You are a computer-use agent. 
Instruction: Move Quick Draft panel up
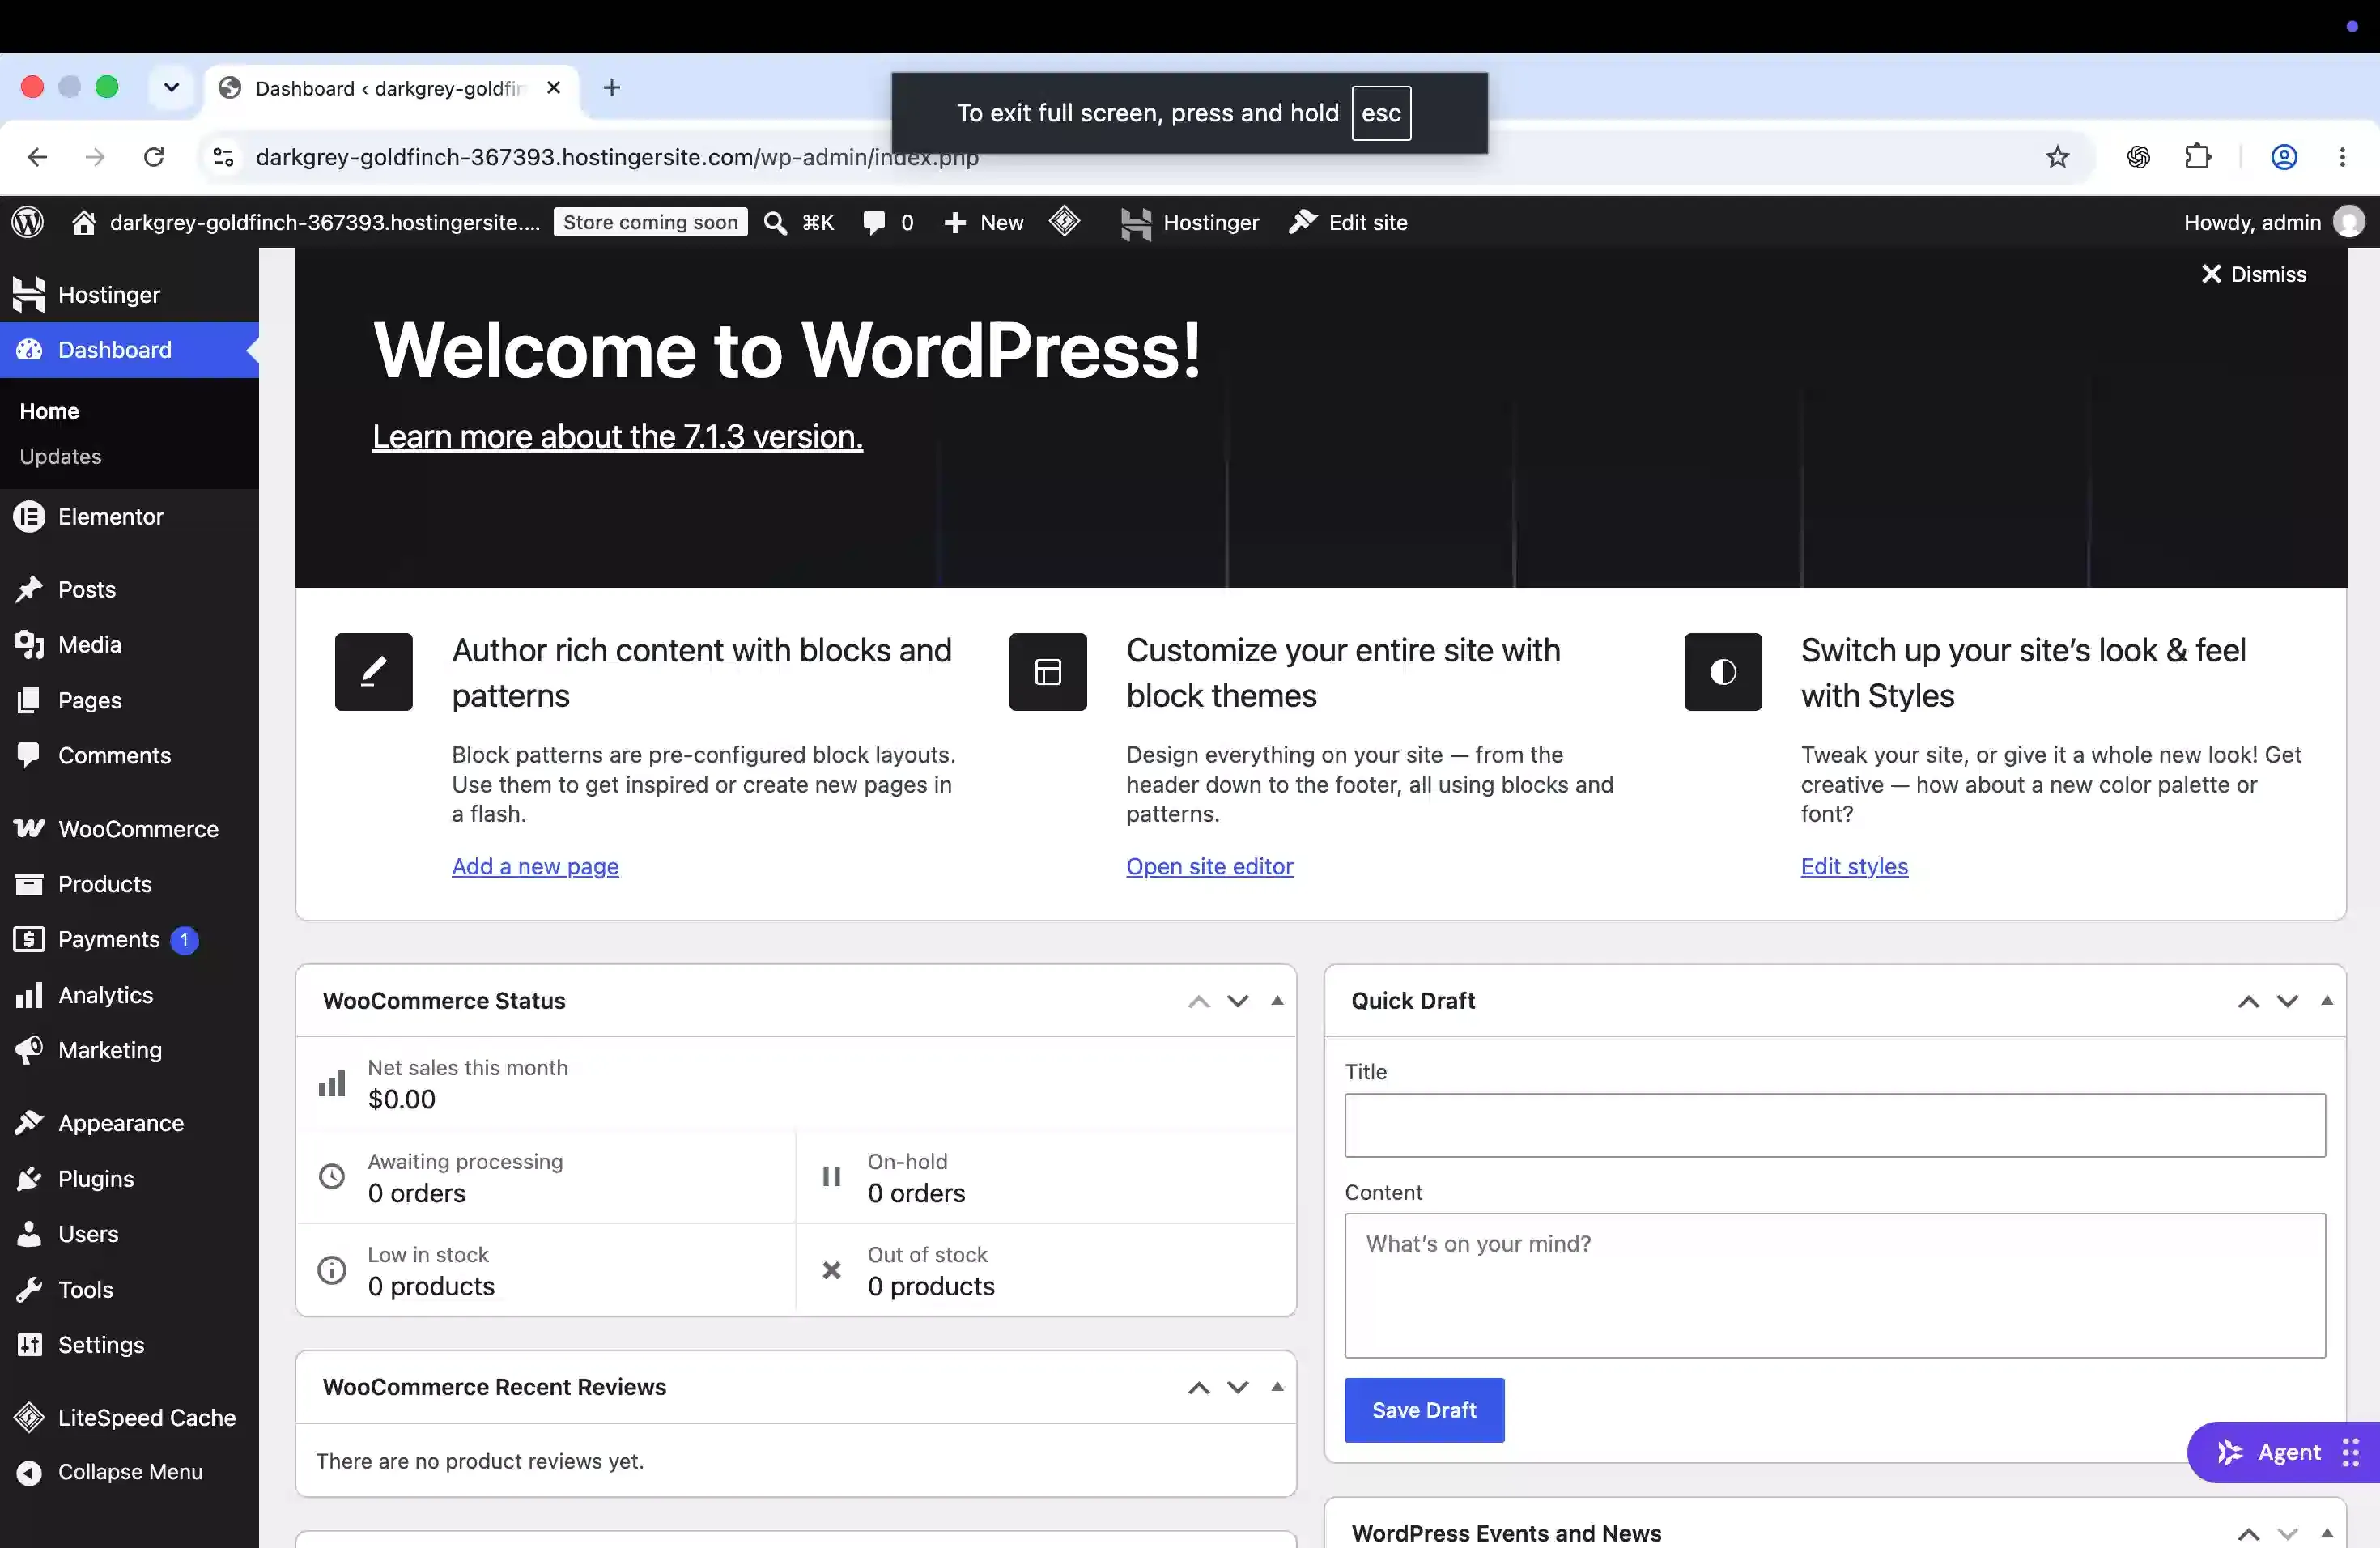click(x=2248, y=1001)
